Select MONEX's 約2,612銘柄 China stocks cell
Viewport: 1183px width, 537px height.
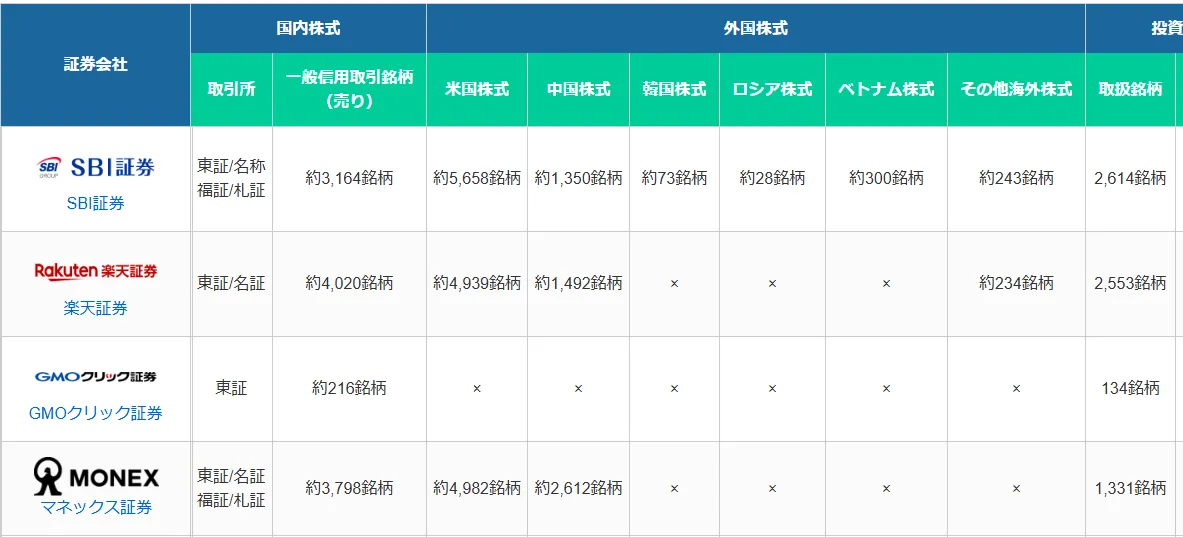578,488
